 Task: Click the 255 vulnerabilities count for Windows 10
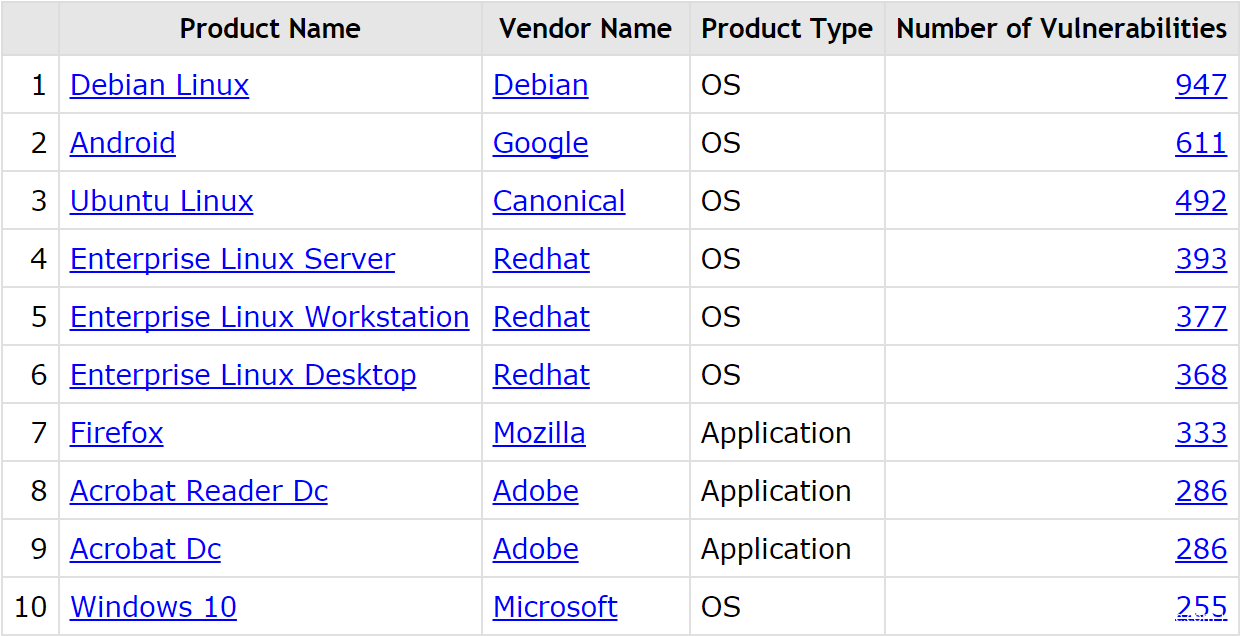[x=1201, y=607]
